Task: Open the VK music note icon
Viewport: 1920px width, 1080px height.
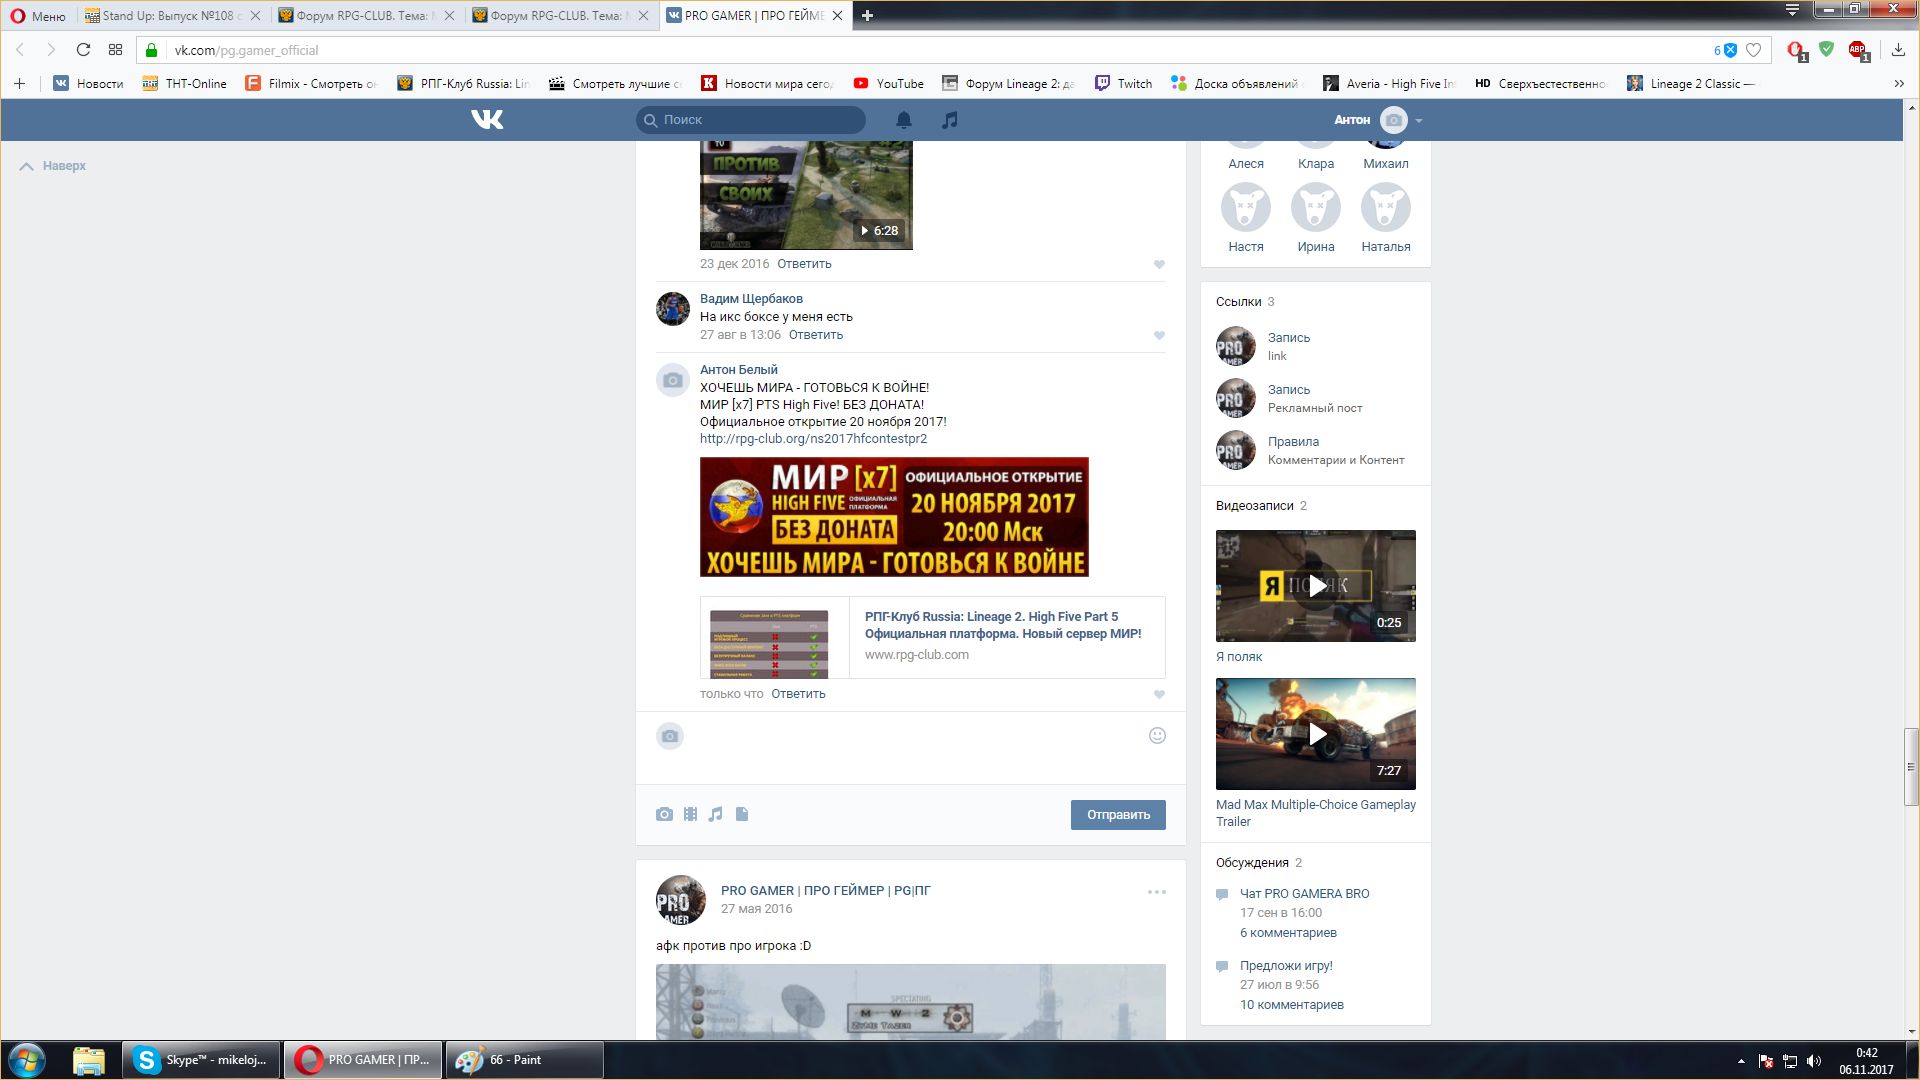Action: [x=949, y=120]
